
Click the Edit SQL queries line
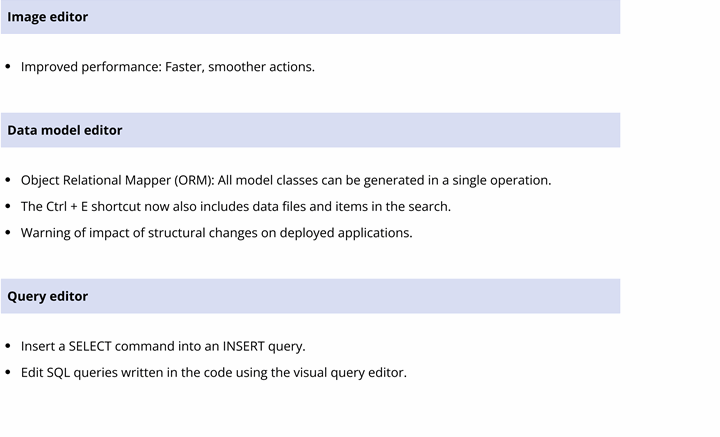click(x=214, y=372)
